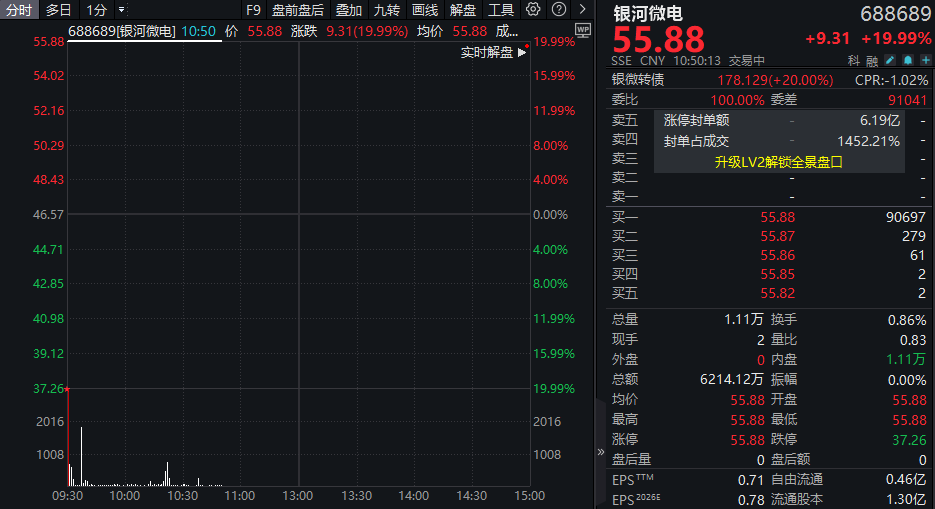The height and width of the screenshot is (509, 935).
Task: Click the pencil note icon beside 融
Action: 890,60
